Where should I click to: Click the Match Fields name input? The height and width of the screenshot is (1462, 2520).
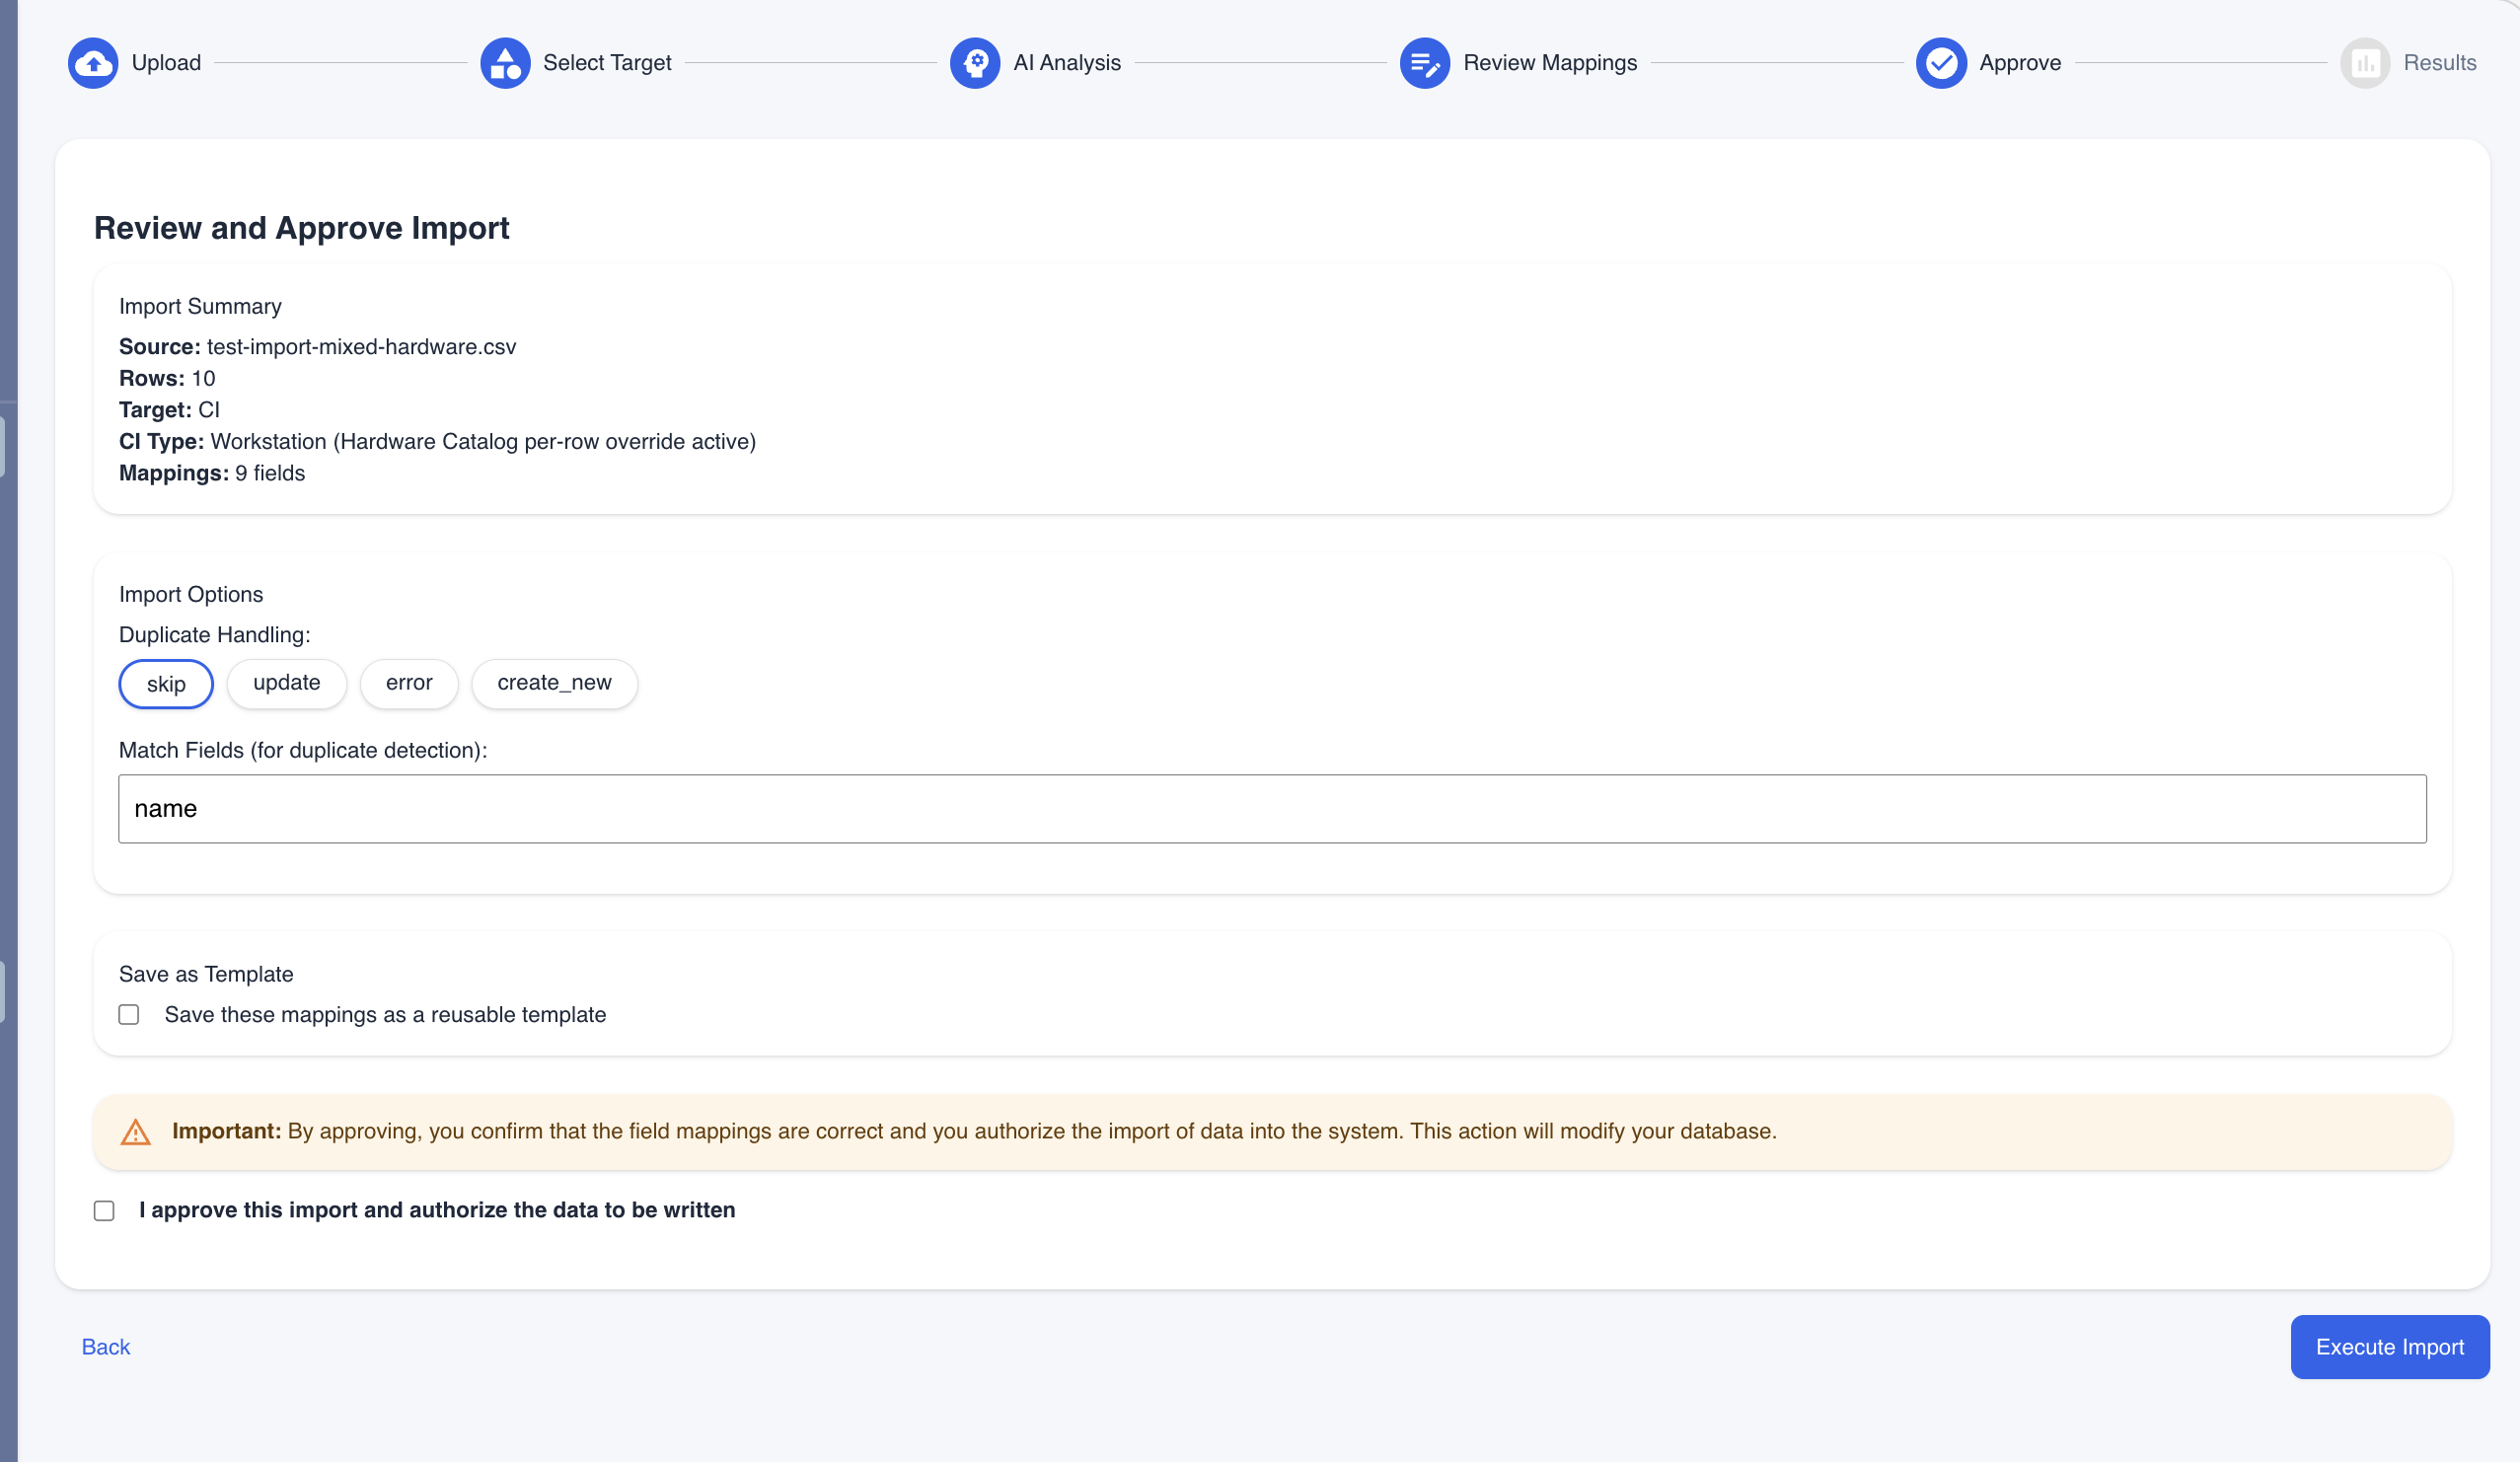pos(1272,808)
